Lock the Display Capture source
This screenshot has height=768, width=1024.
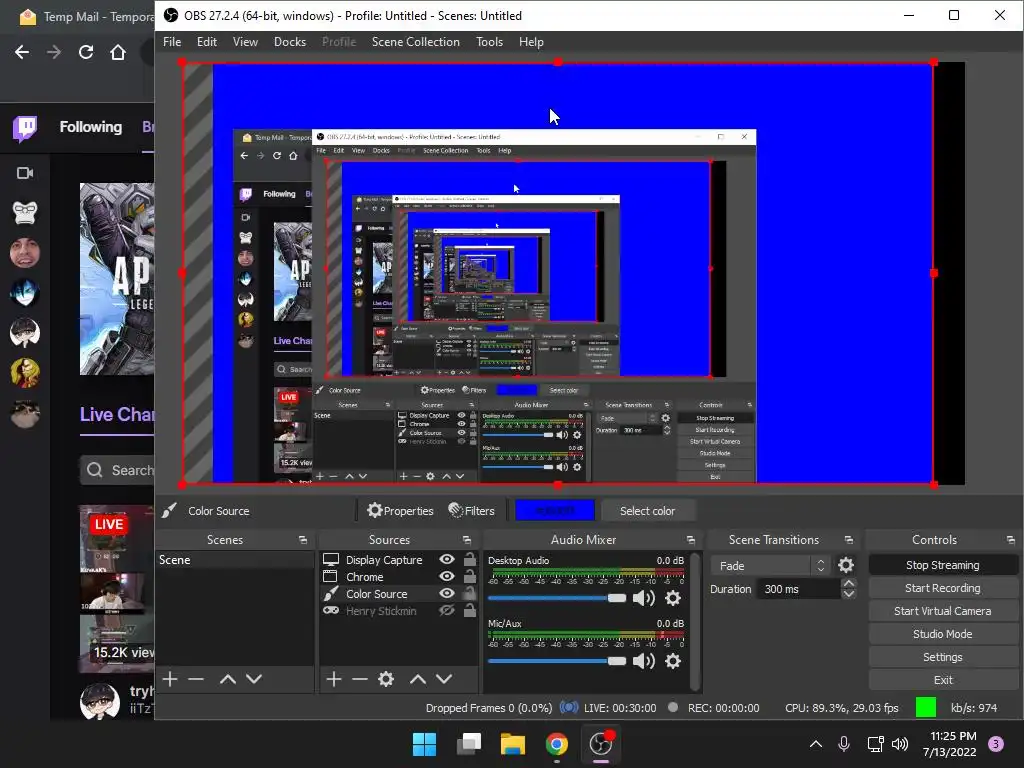coord(470,560)
